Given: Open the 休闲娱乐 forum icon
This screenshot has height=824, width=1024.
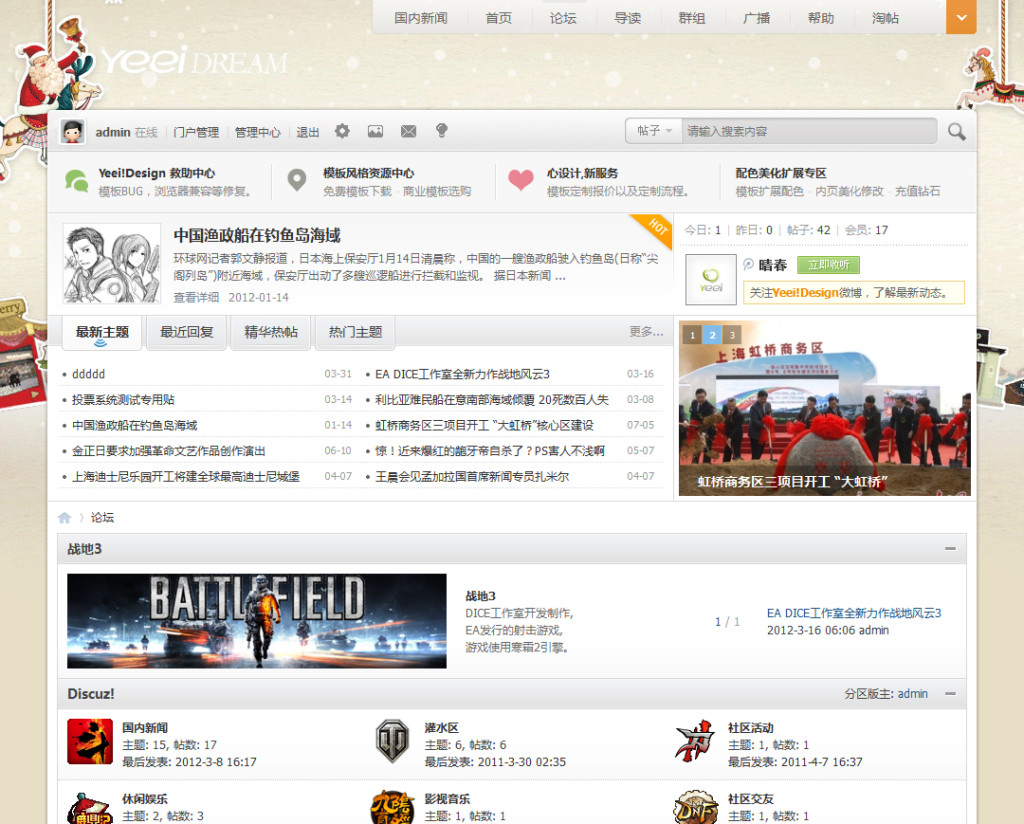Looking at the screenshot, I should tap(90, 808).
